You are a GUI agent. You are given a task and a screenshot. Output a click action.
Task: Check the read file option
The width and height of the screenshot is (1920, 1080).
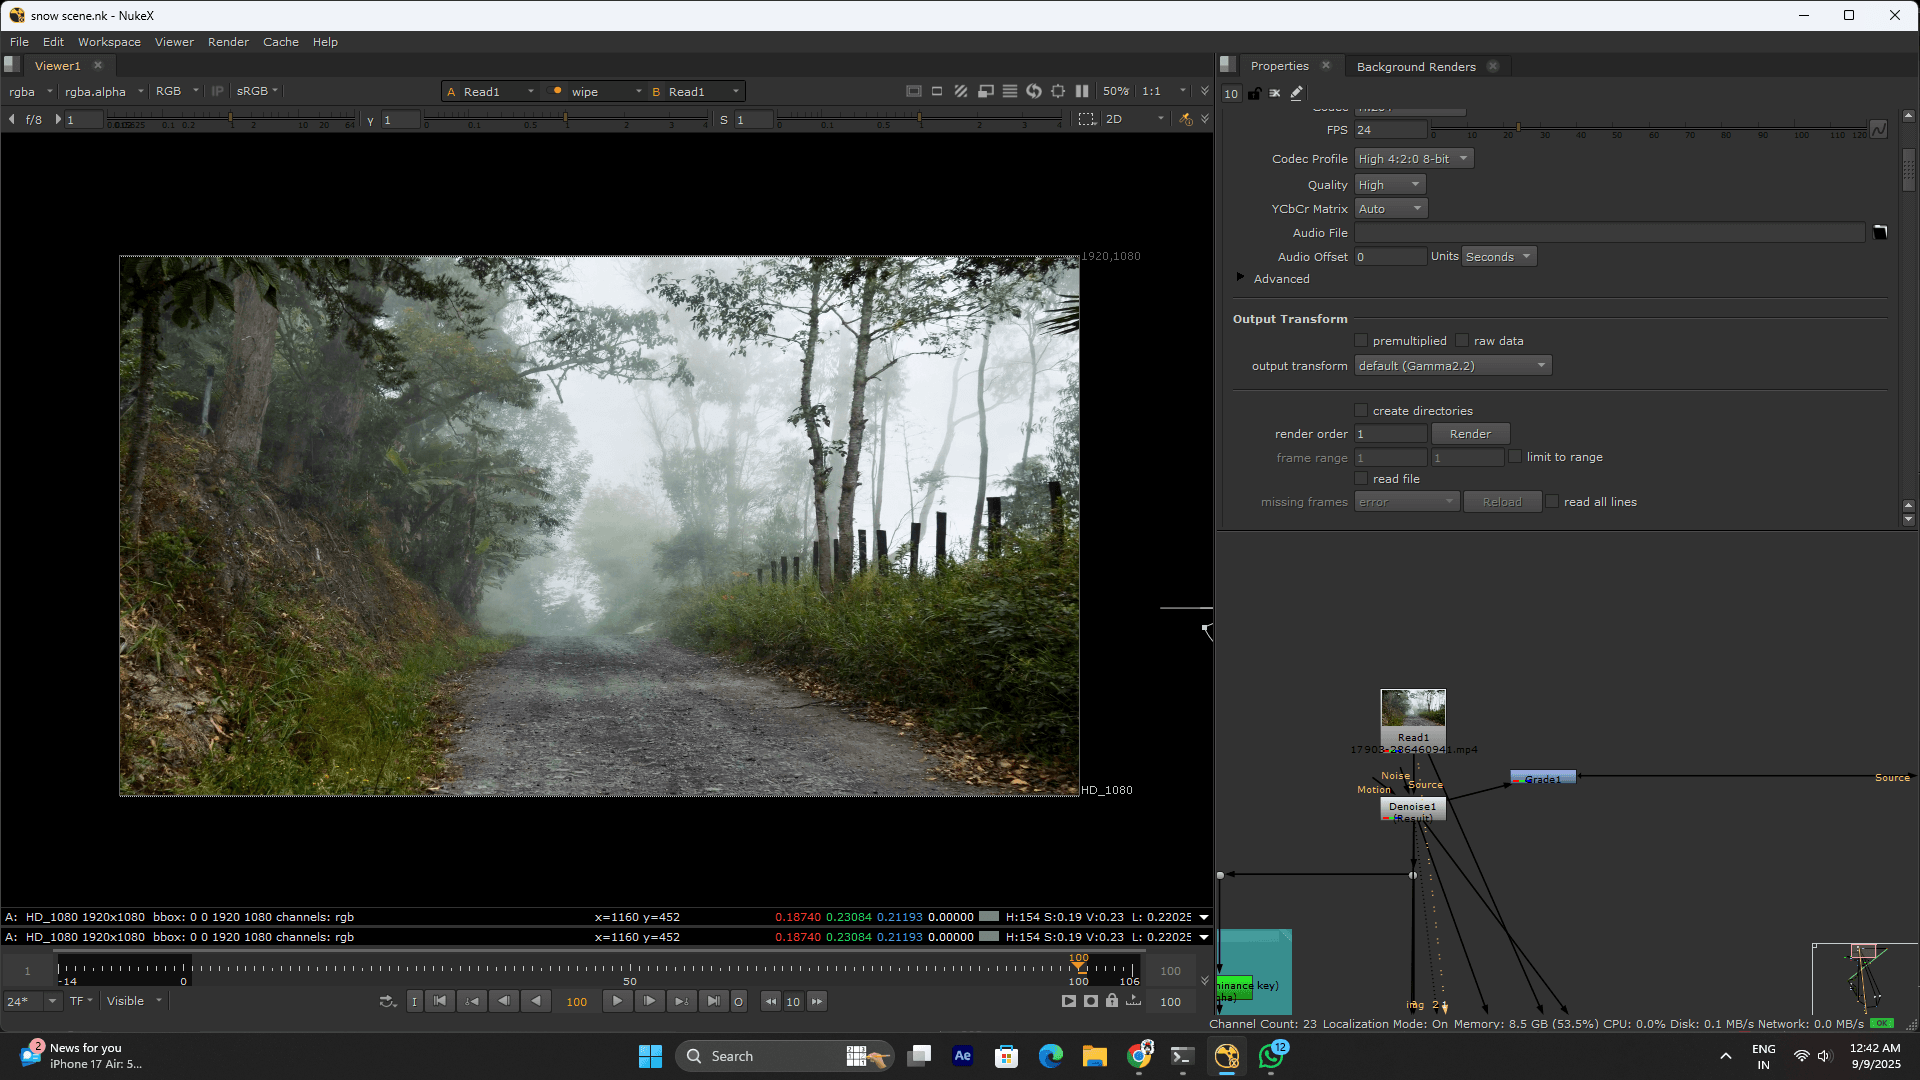(x=1361, y=478)
